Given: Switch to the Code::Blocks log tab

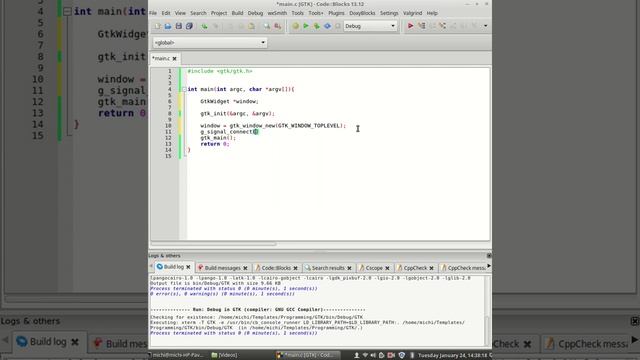Looking at the screenshot, I should (x=276, y=268).
